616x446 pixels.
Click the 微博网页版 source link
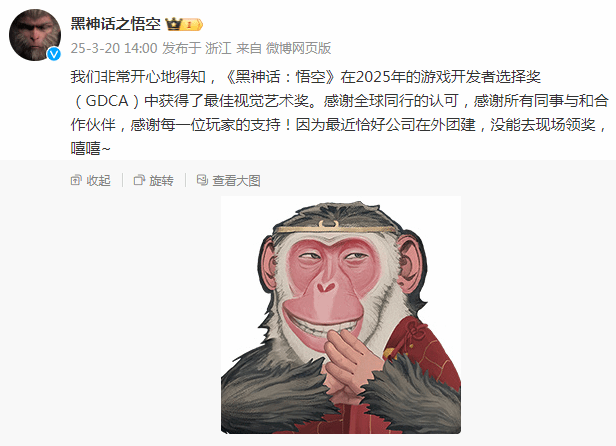[298, 48]
